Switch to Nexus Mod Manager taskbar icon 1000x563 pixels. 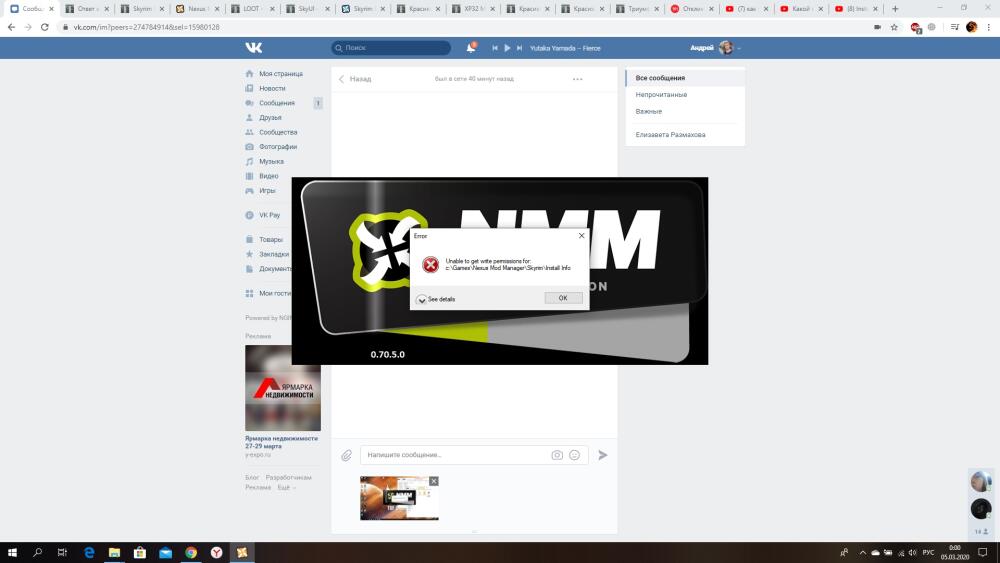click(242, 553)
